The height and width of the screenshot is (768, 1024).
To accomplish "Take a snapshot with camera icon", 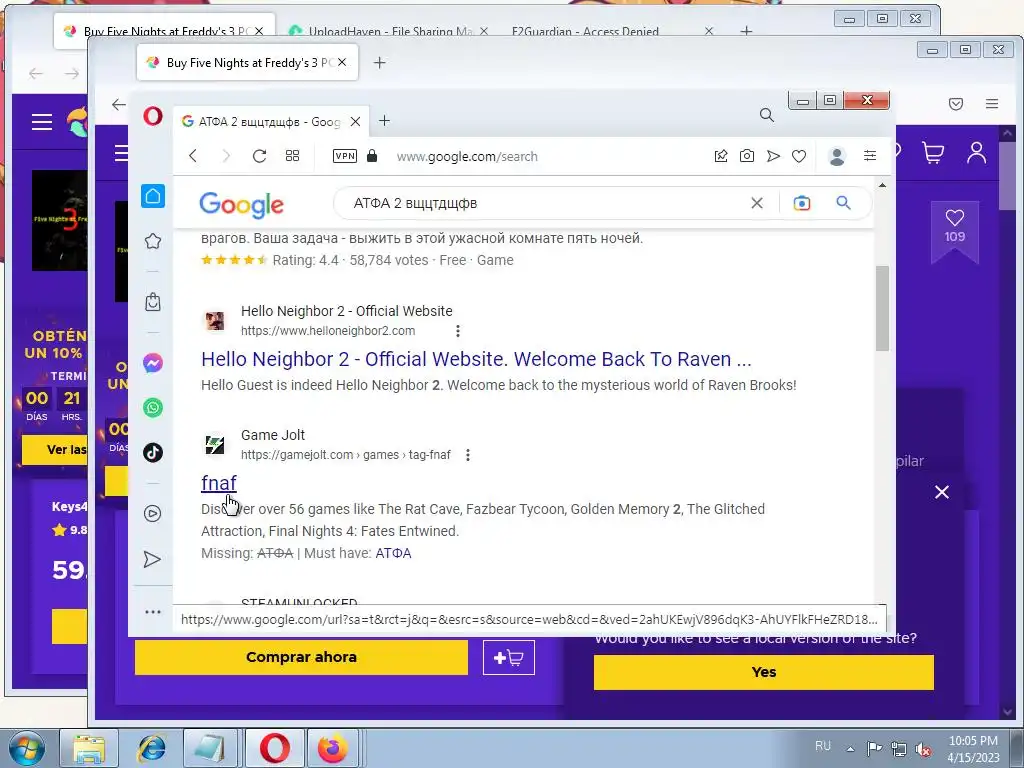I will tap(746, 156).
